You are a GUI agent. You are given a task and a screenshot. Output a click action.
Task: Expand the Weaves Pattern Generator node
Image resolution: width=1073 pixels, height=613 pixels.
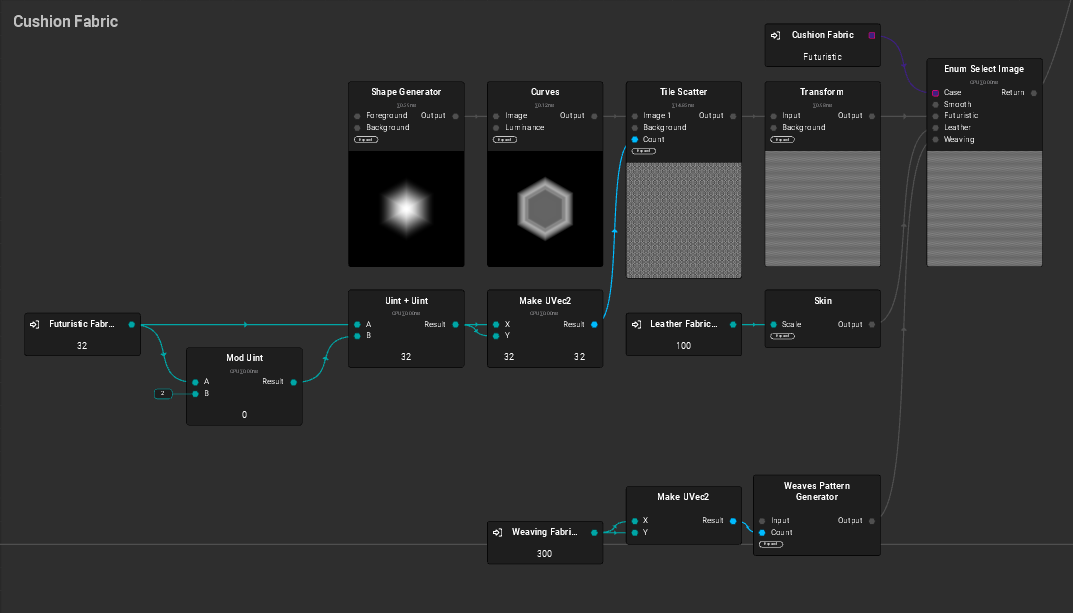coord(771,544)
